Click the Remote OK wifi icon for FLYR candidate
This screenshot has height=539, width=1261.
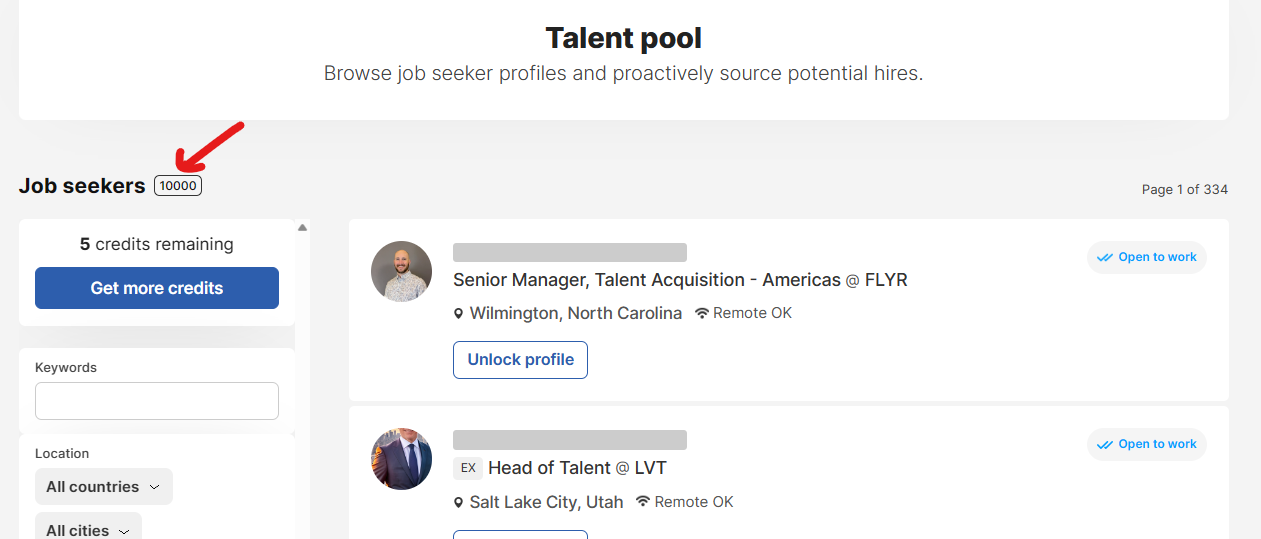[702, 313]
